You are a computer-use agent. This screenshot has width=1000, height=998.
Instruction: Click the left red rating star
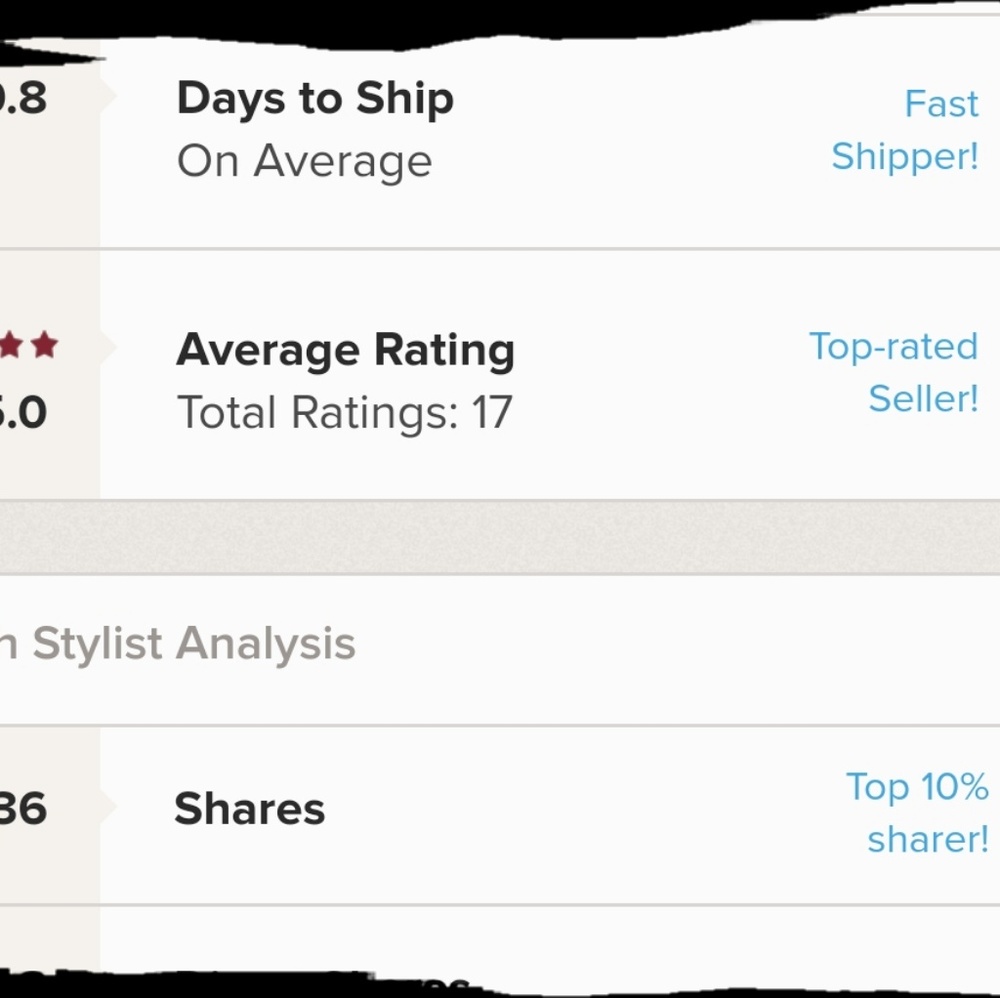coord(11,347)
